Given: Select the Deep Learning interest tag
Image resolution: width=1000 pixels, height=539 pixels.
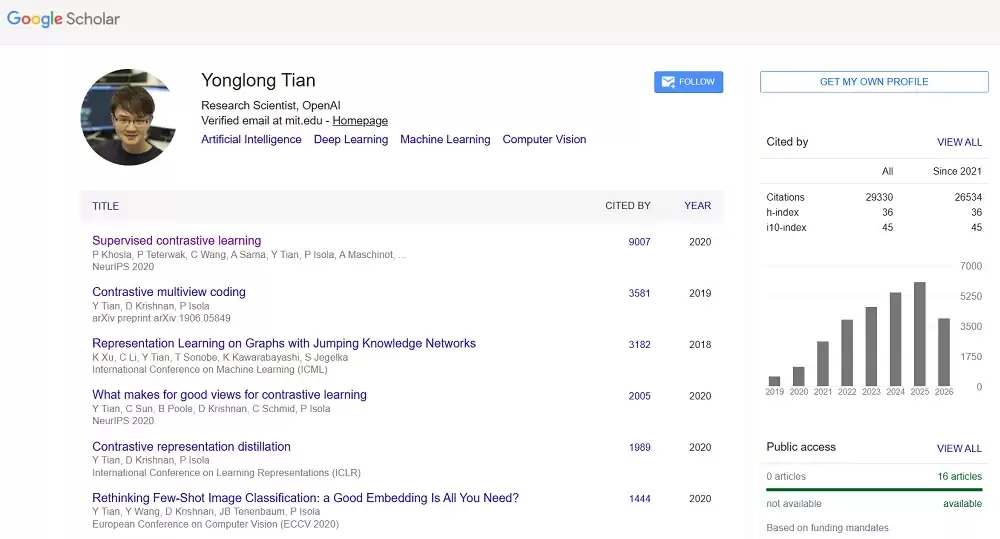Looking at the screenshot, I should coord(351,139).
